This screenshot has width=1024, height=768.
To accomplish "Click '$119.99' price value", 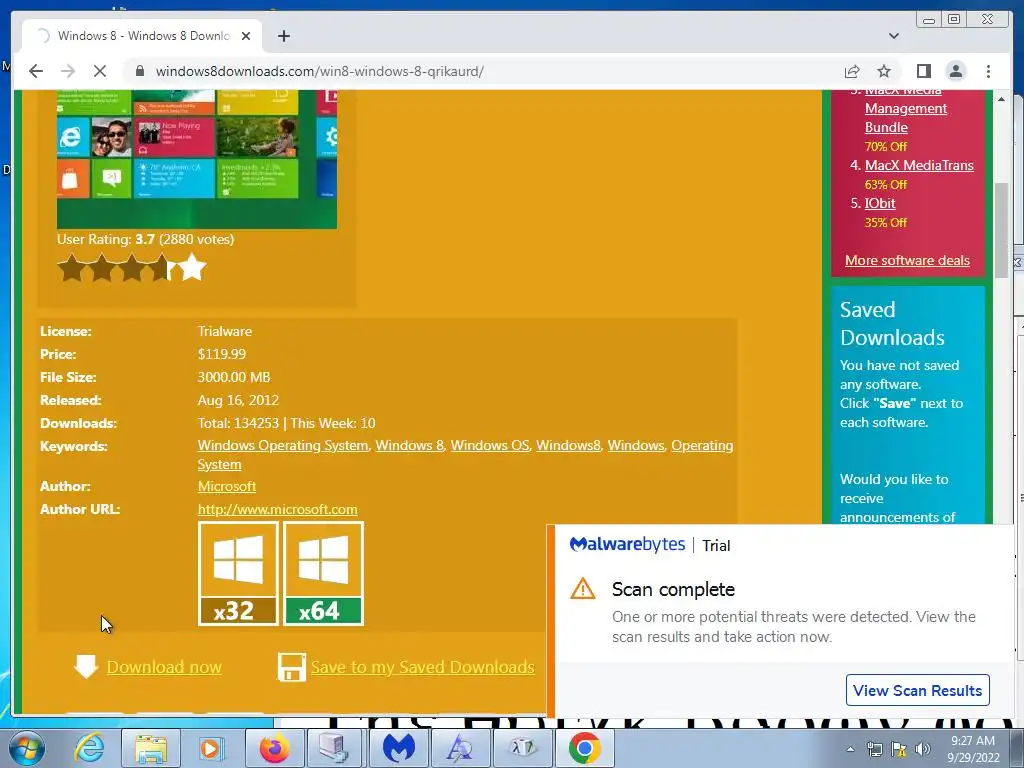I will click(x=222, y=354).
